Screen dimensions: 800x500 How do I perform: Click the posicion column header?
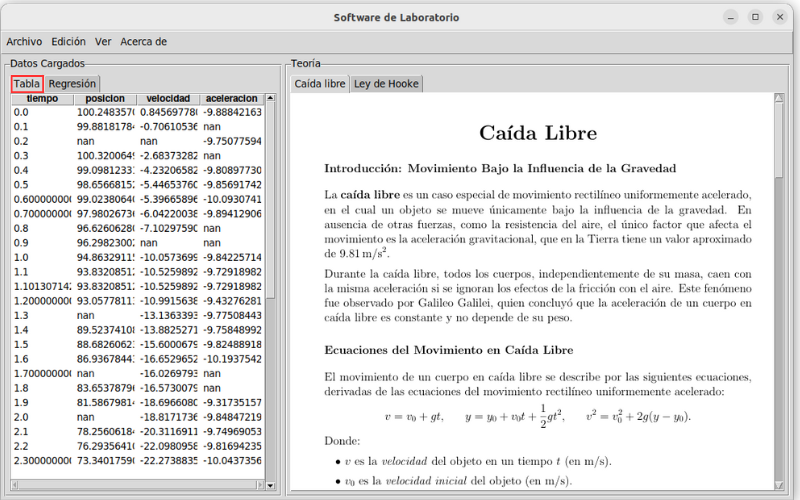(x=105, y=99)
